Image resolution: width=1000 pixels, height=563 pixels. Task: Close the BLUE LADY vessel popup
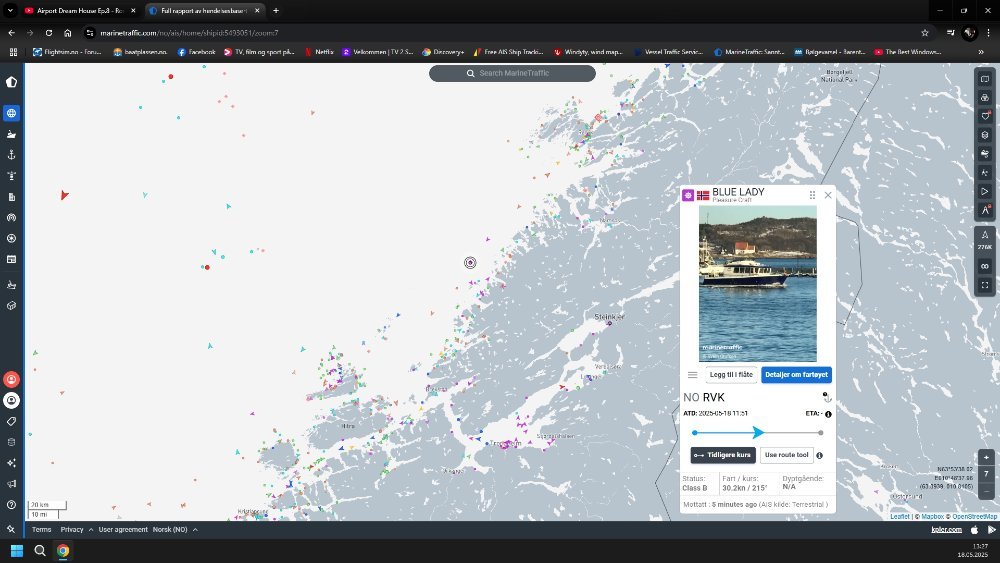(x=828, y=195)
